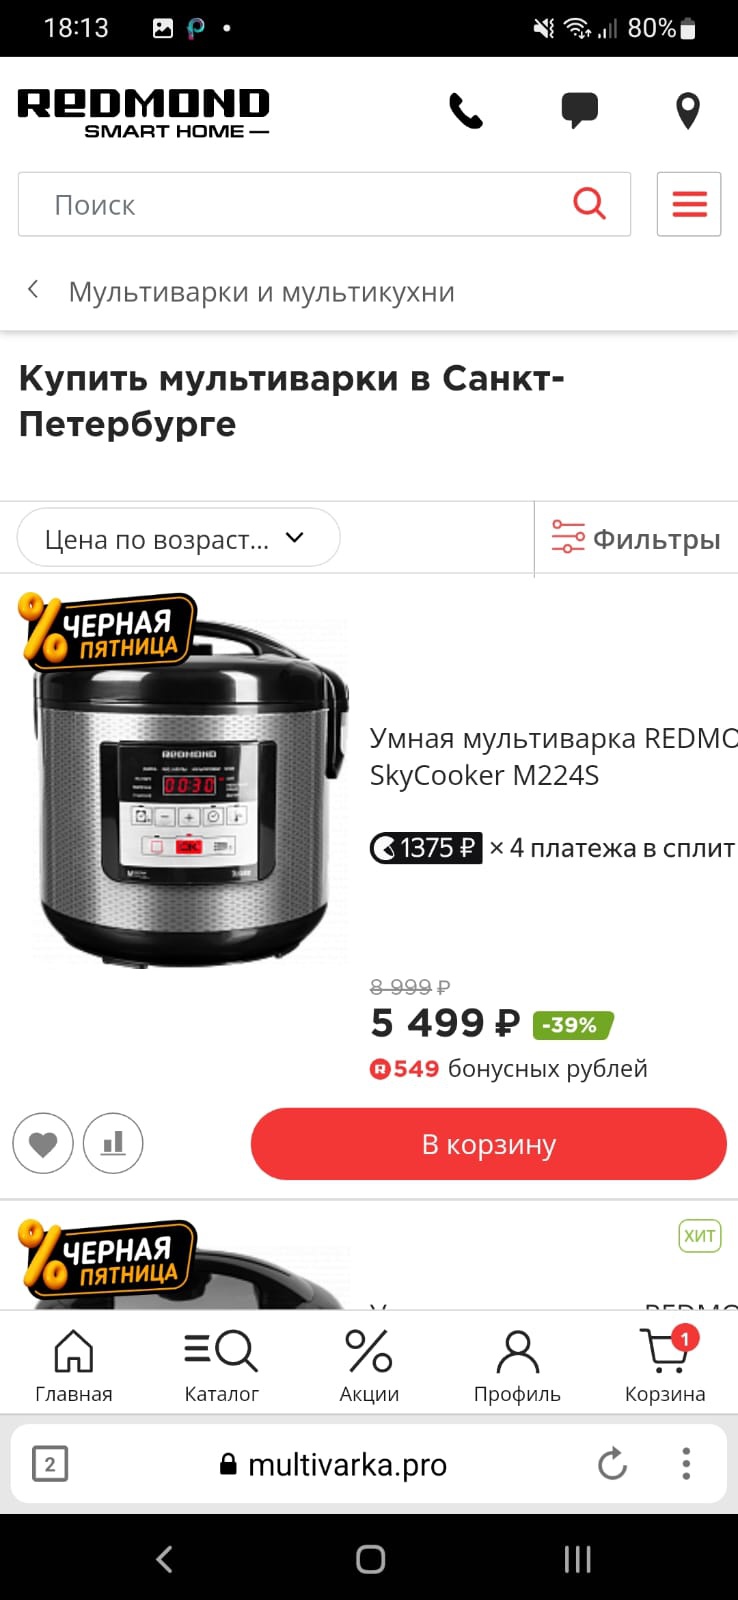Open the Акции percent tab
738x1600 pixels.
pyautogui.click(x=369, y=1366)
